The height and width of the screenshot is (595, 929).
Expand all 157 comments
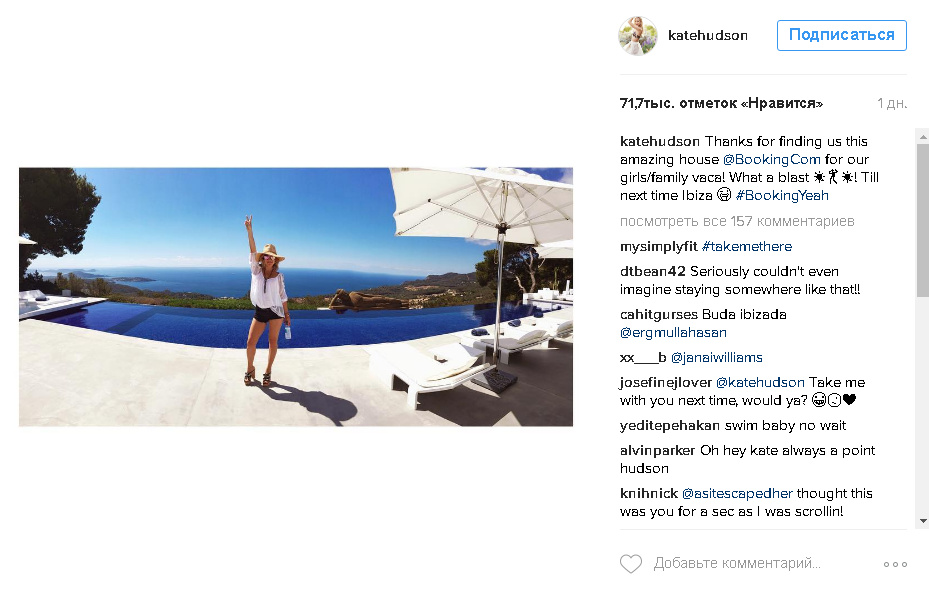click(x=737, y=221)
